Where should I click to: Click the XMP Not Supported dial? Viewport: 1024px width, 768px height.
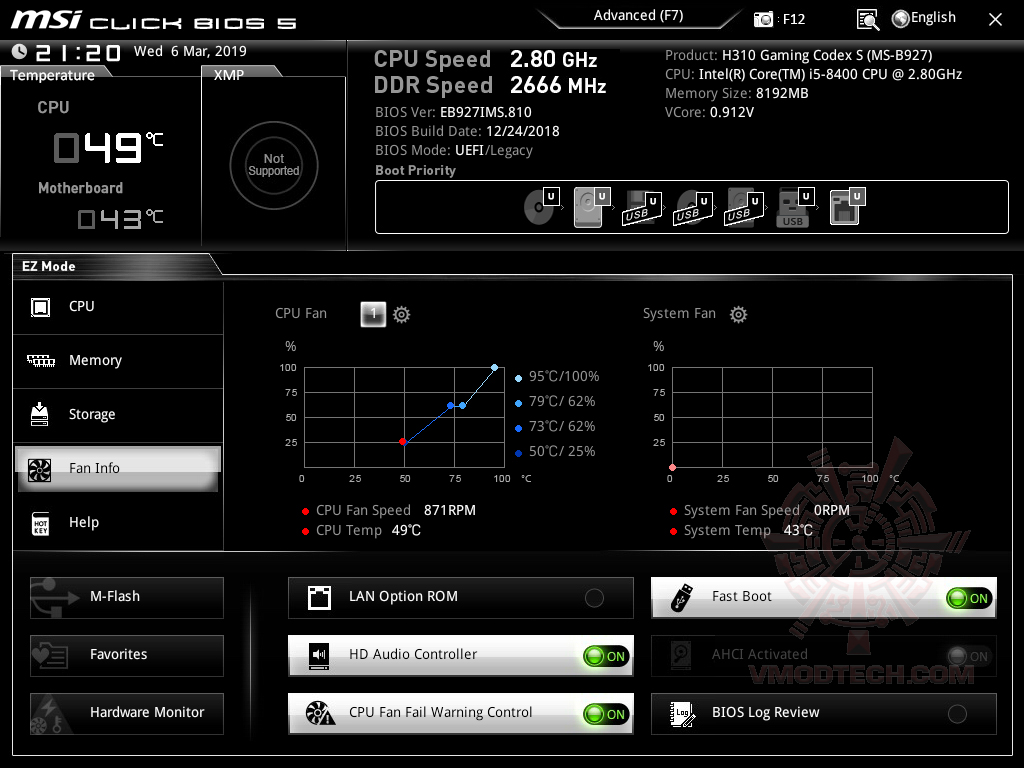274,165
